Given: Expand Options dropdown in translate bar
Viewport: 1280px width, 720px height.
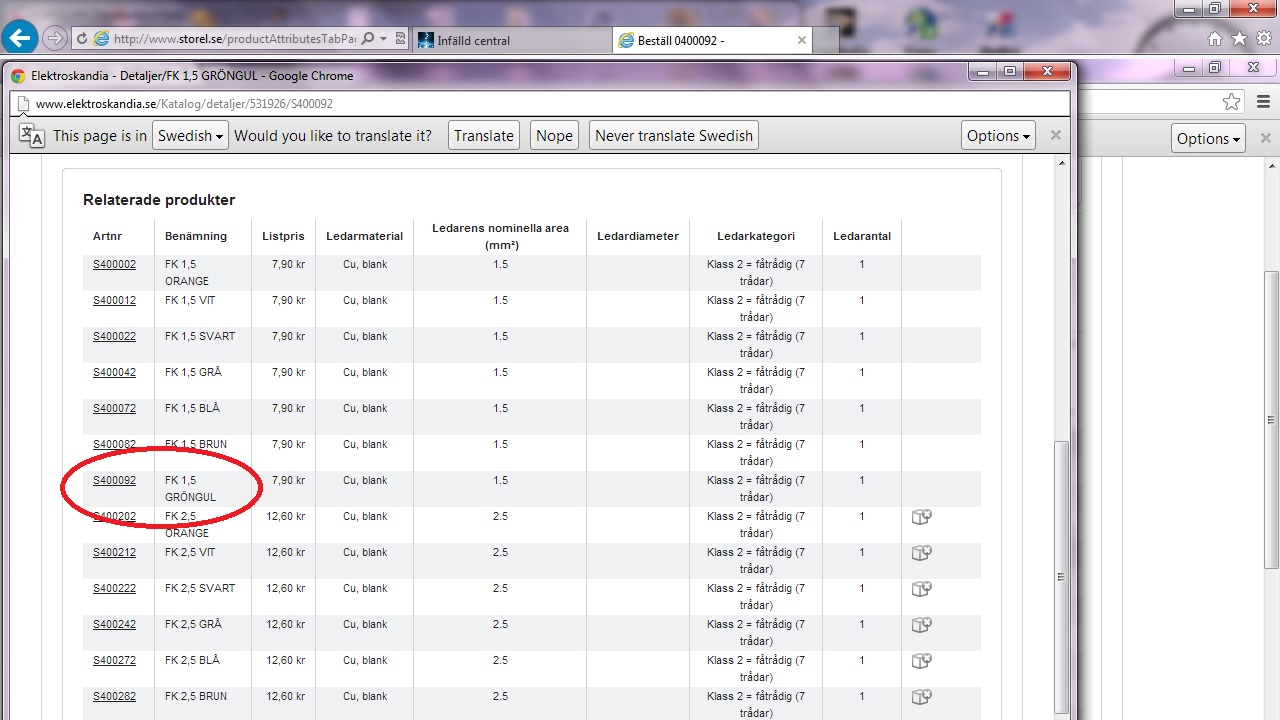Looking at the screenshot, I should tap(998, 136).
